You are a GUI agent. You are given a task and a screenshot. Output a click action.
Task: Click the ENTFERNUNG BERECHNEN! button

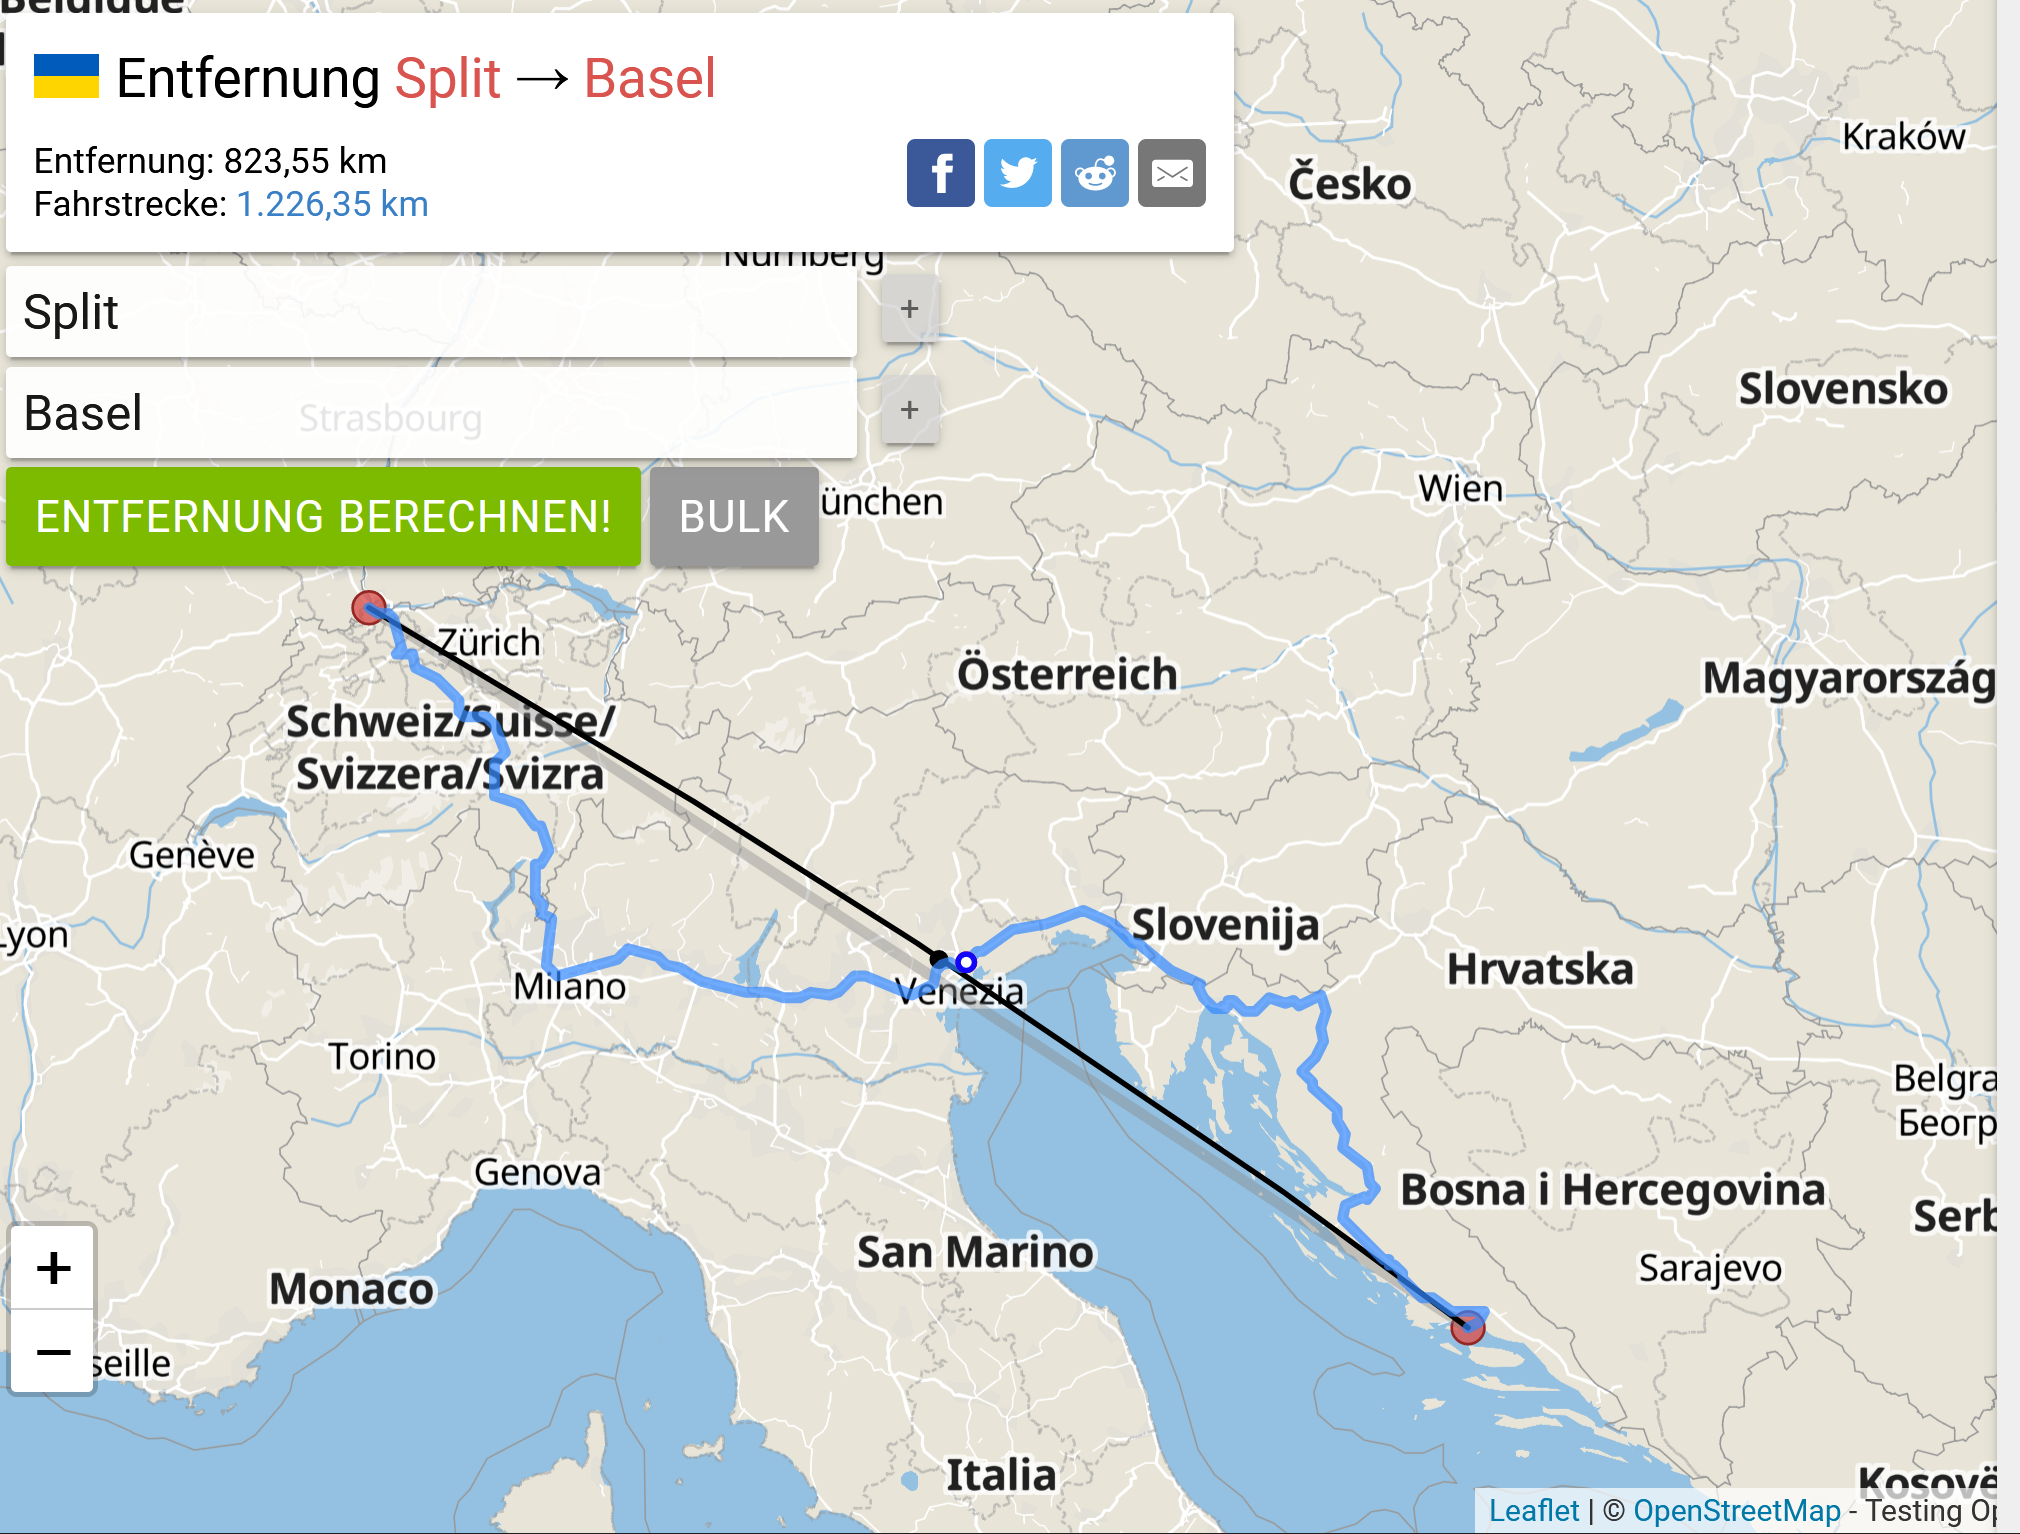point(323,517)
